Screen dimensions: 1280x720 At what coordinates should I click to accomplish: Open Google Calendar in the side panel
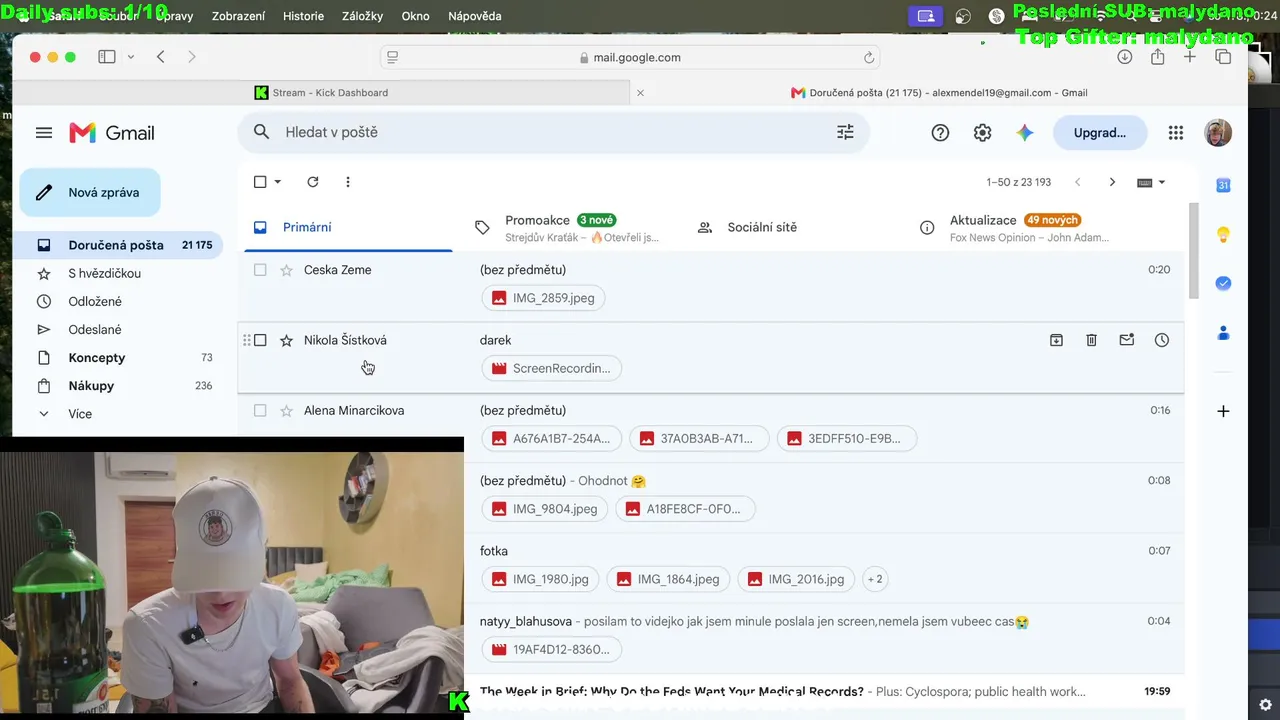coord(1223,185)
